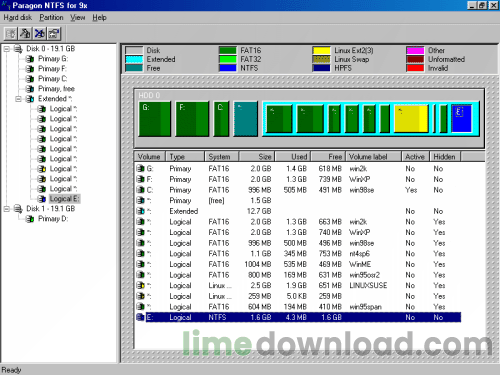Viewport: 500px width, 375px height.
Task: Click the blue NTFS legend color swatch
Action: click(x=227, y=68)
